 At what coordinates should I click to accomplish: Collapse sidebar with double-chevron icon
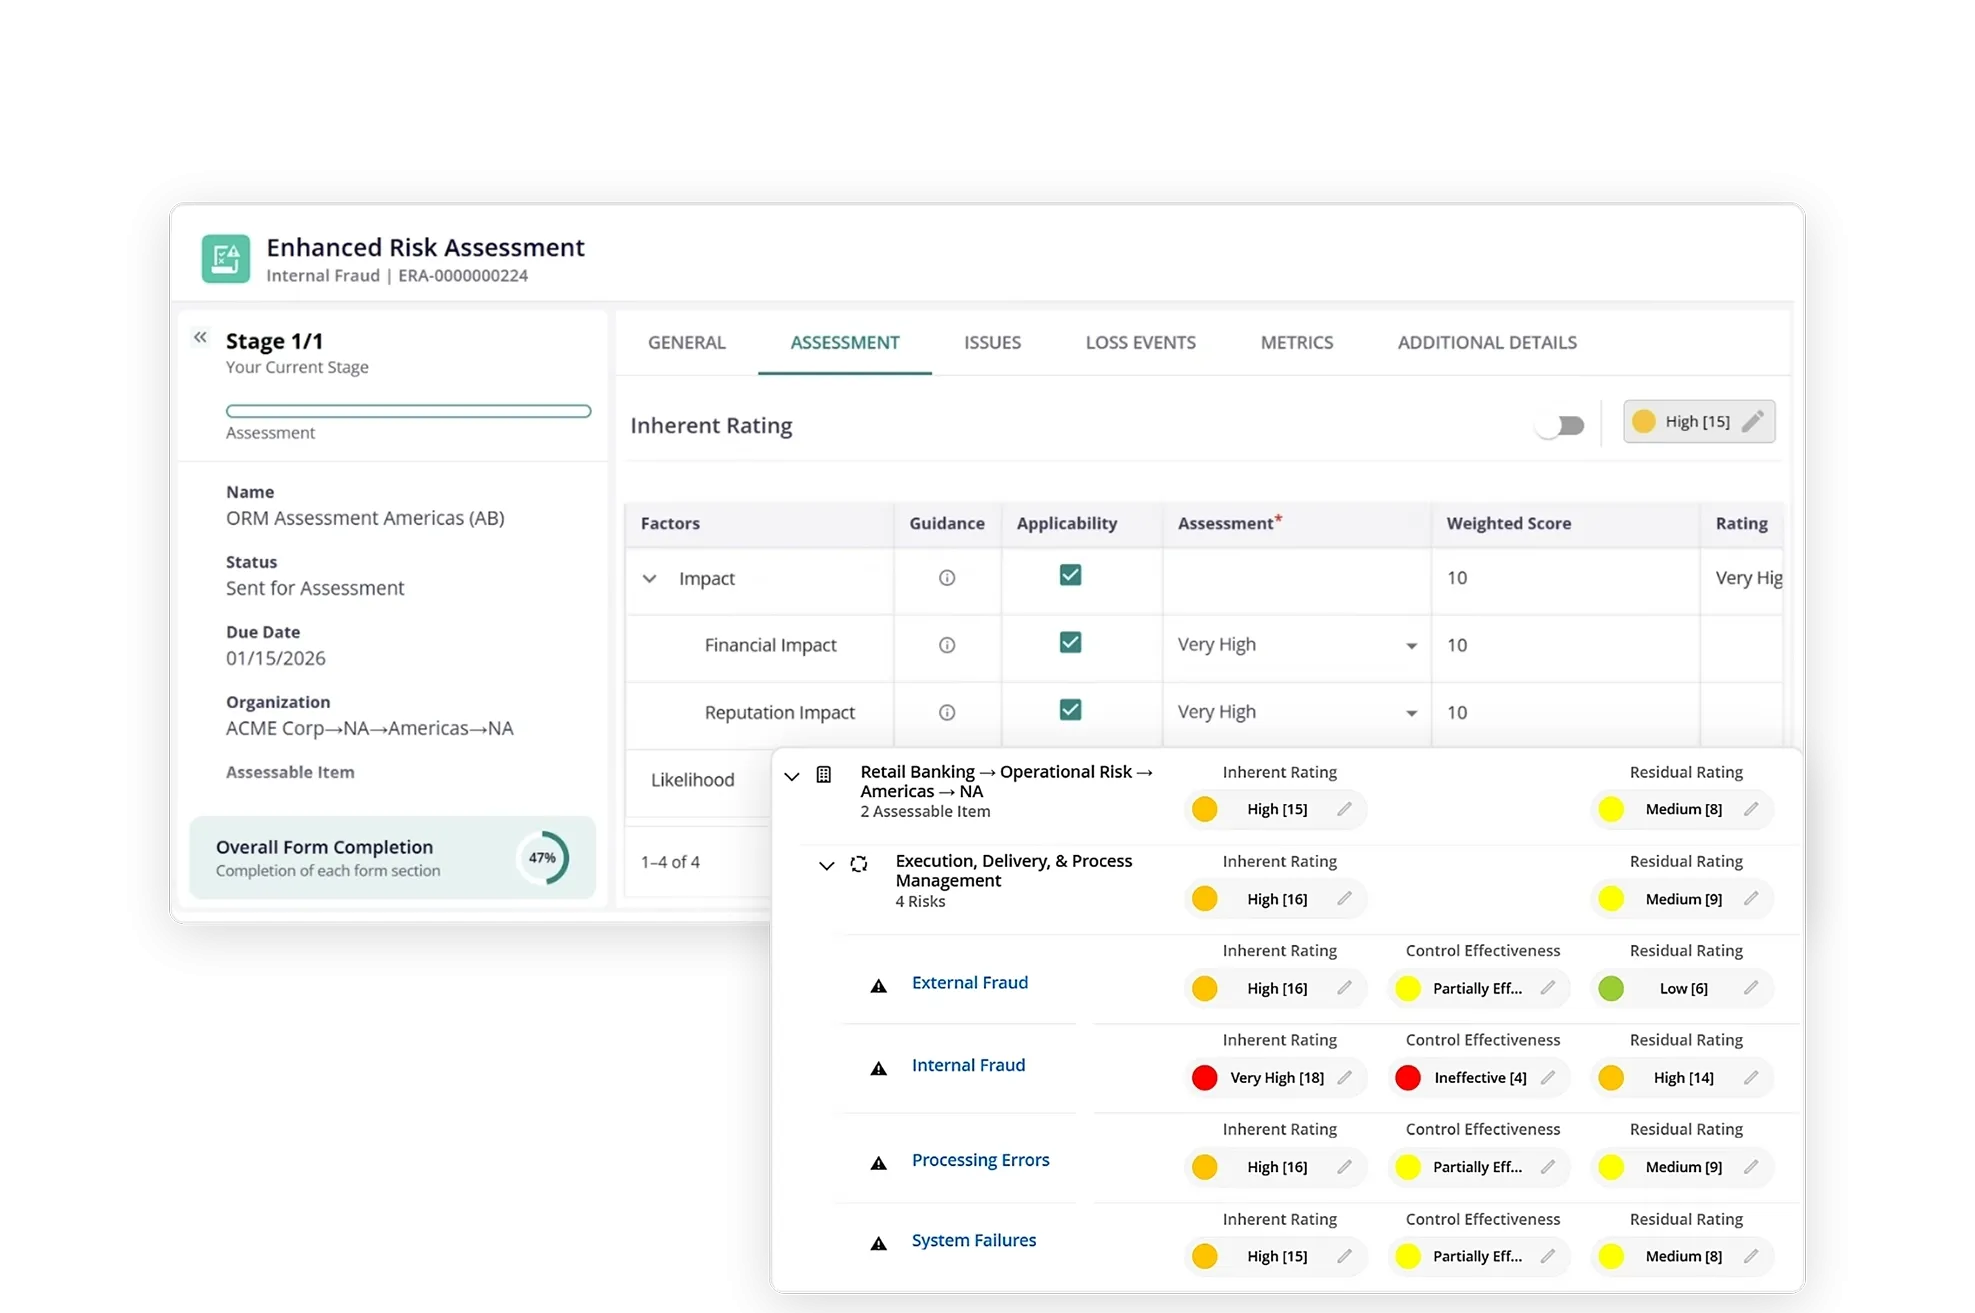[200, 338]
